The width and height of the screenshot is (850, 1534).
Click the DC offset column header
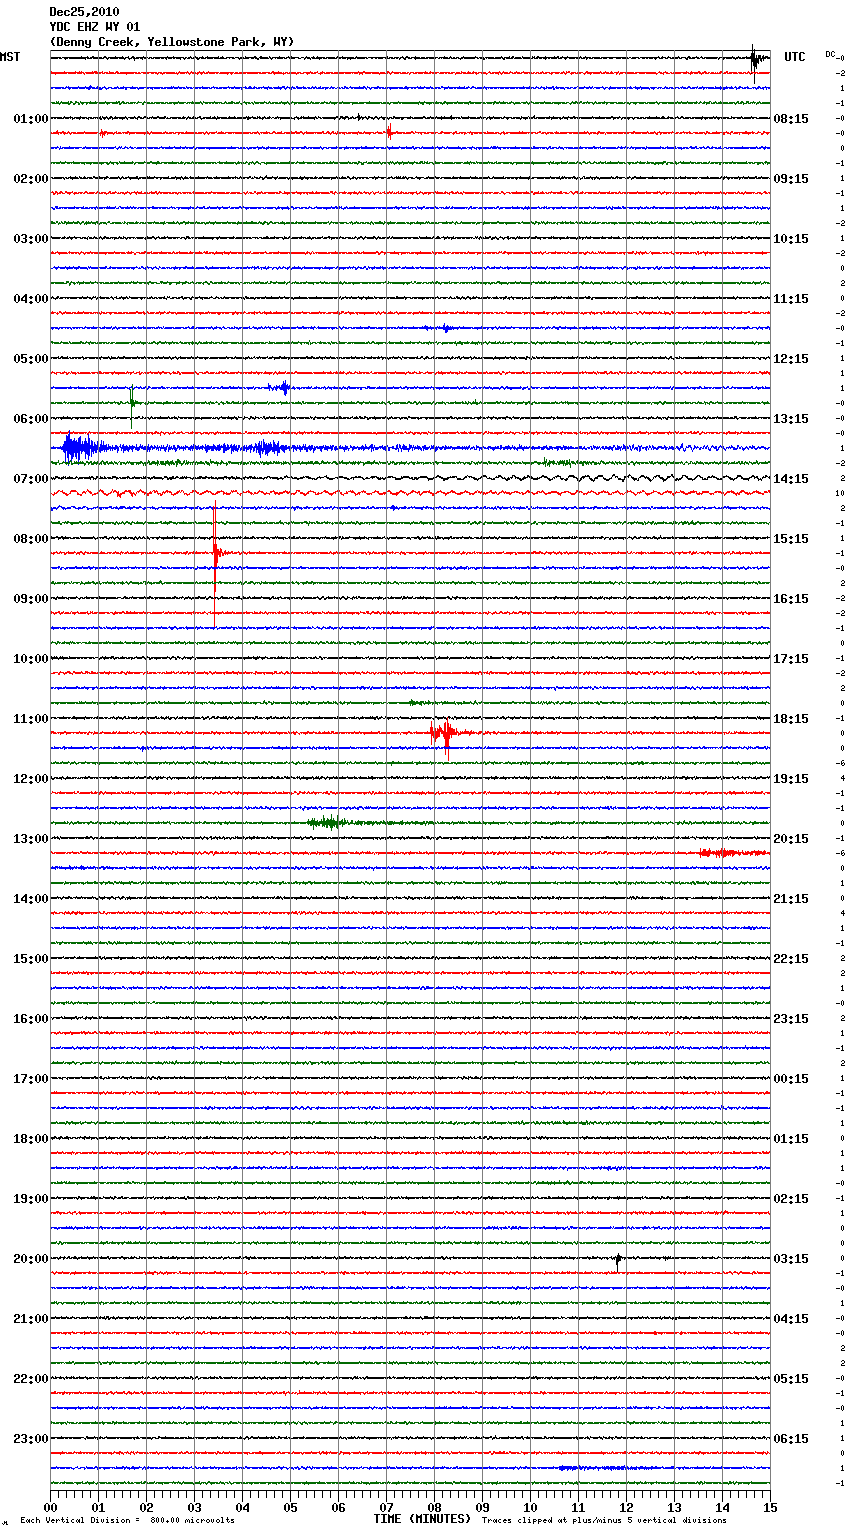[830, 54]
